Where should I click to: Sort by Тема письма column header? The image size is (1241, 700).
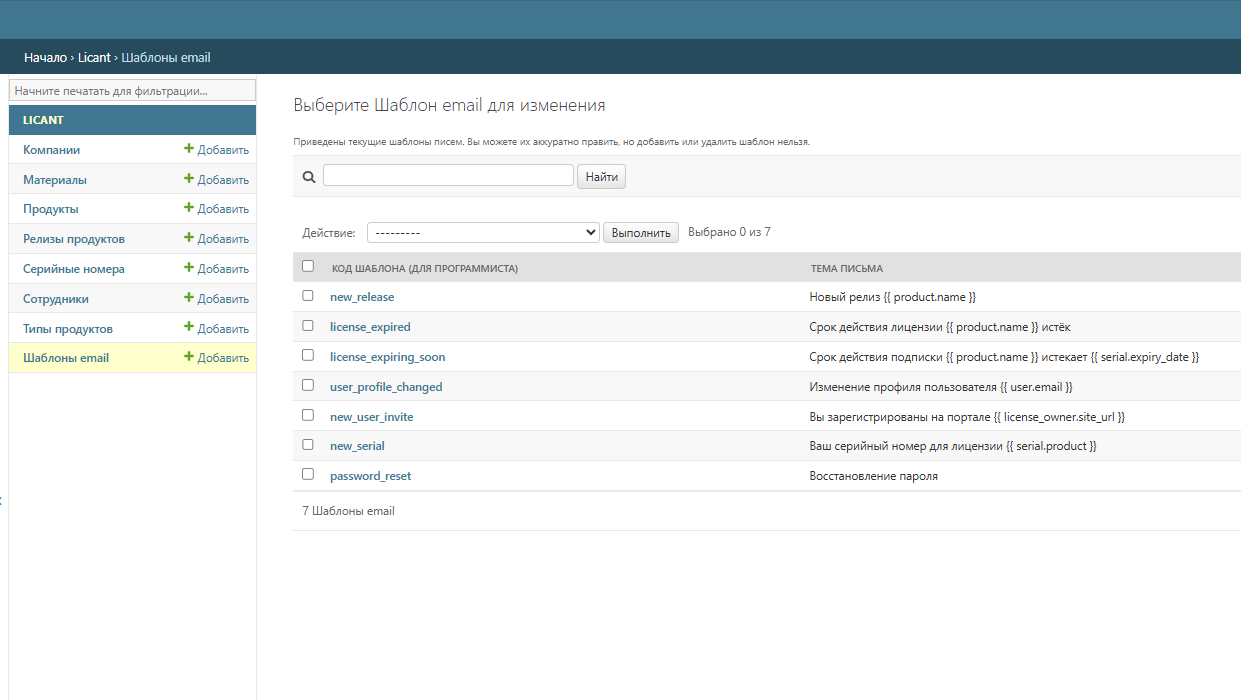845,268
